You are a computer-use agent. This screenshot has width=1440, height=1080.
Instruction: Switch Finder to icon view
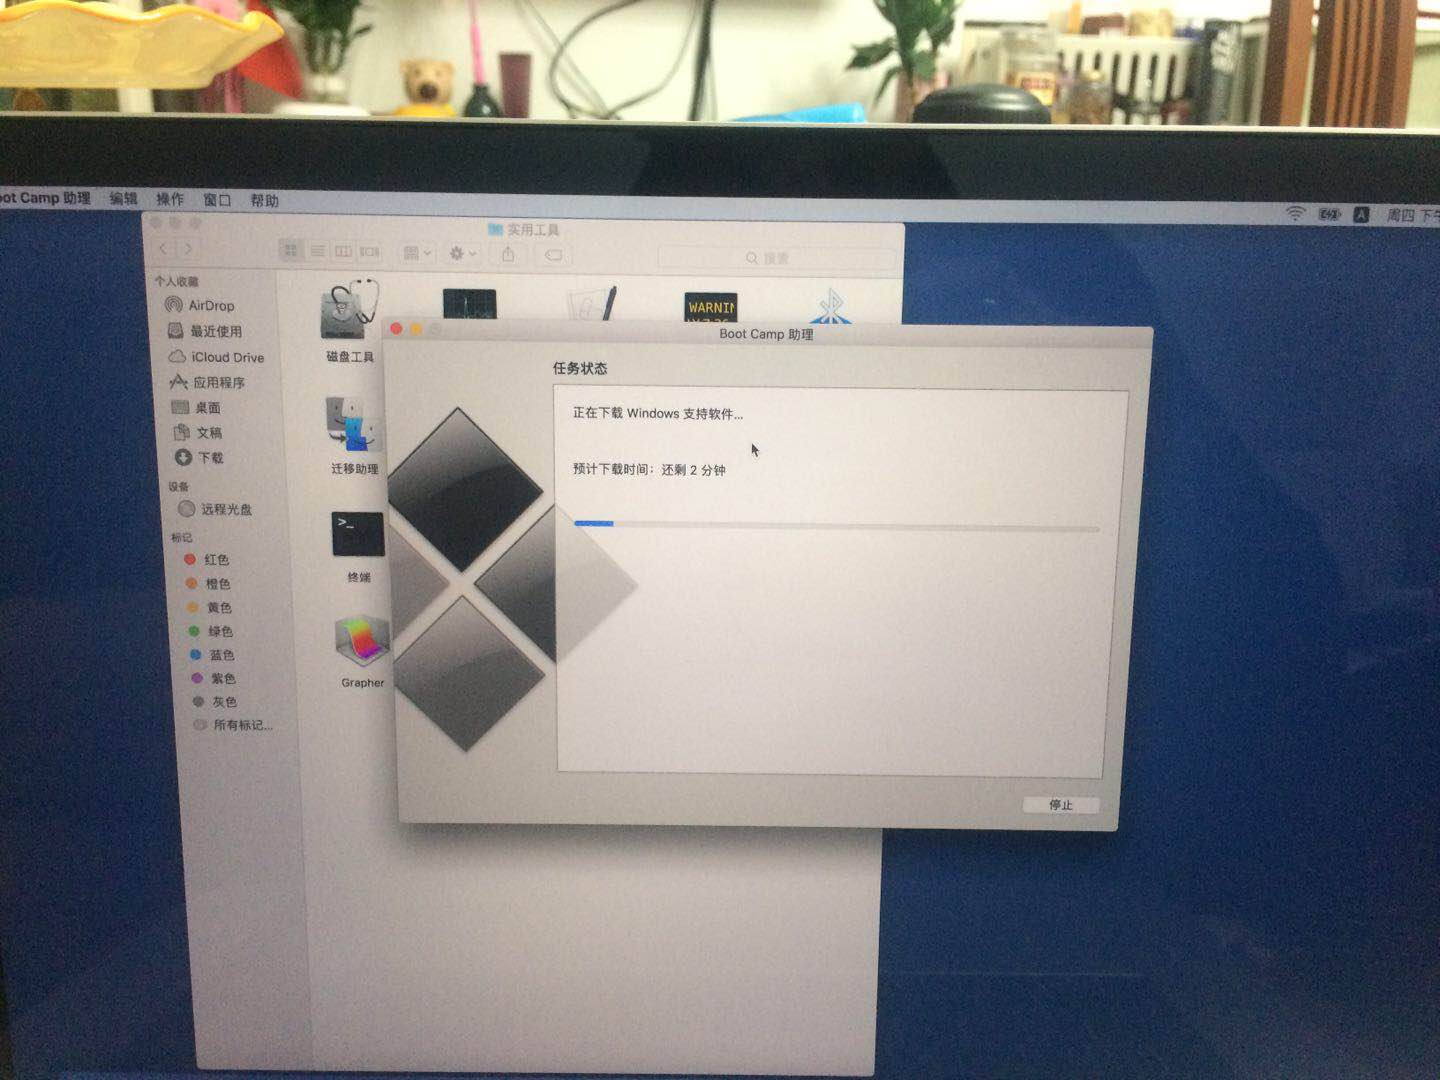point(291,250)
